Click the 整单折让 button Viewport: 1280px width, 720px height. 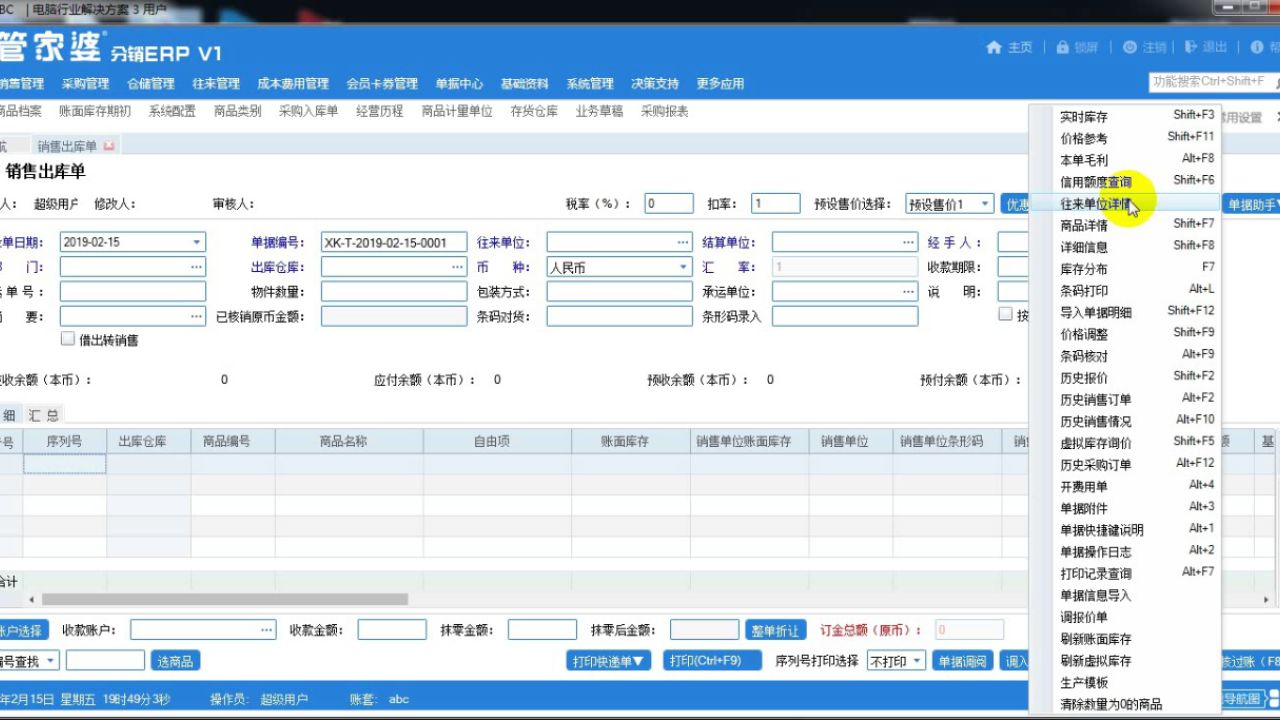click(775, 630)
